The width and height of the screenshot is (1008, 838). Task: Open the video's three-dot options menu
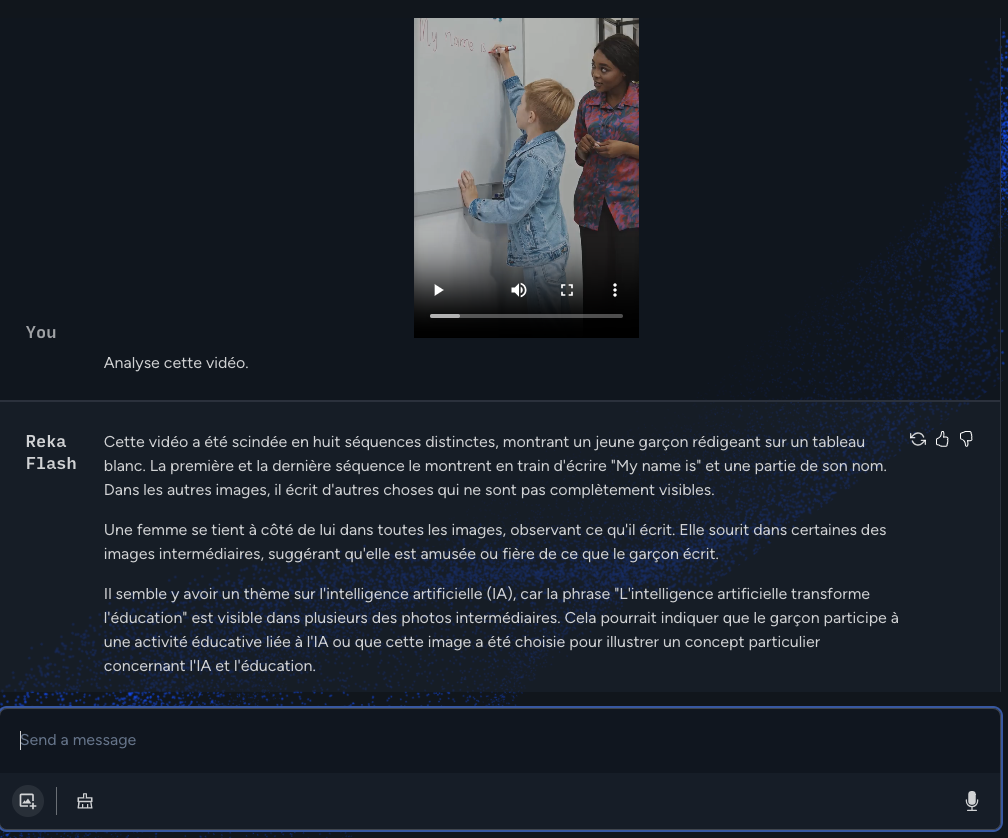[x=614, y=290]
